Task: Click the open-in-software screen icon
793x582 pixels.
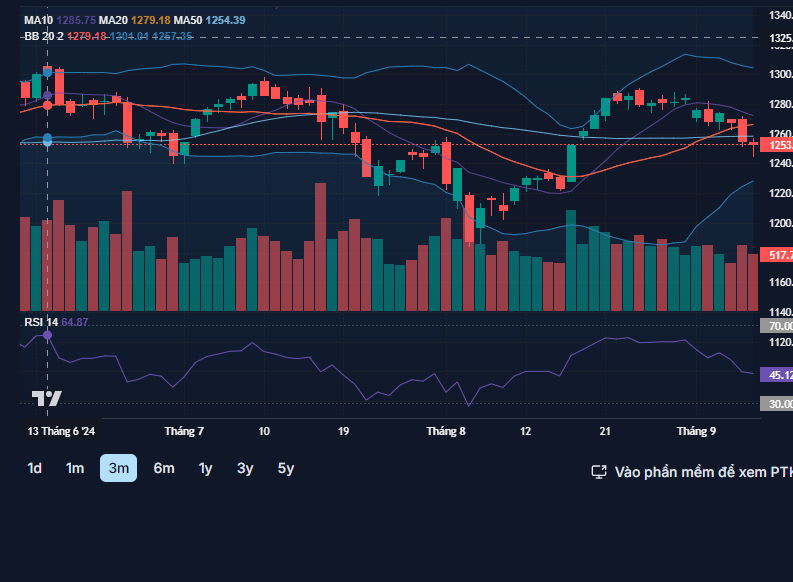Action: pos(599,471)
